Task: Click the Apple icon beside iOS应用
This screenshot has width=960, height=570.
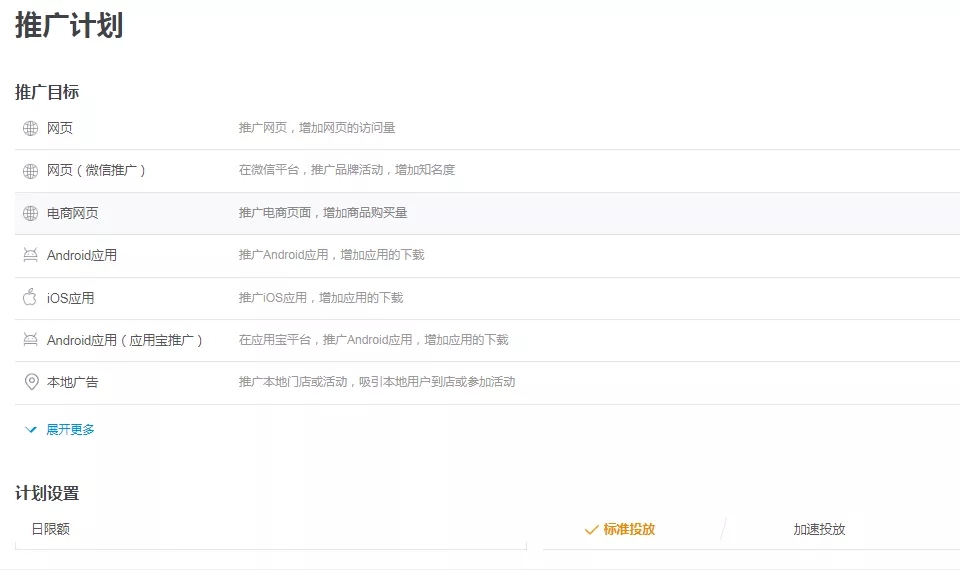Action: [30, 298]
